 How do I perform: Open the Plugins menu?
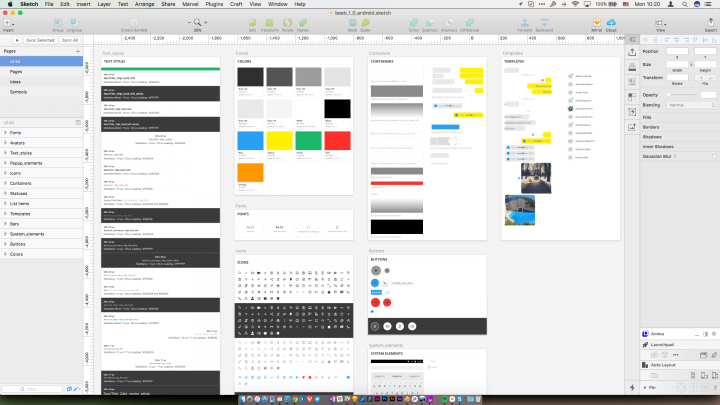pyautogui.click(x=214, y=4)
